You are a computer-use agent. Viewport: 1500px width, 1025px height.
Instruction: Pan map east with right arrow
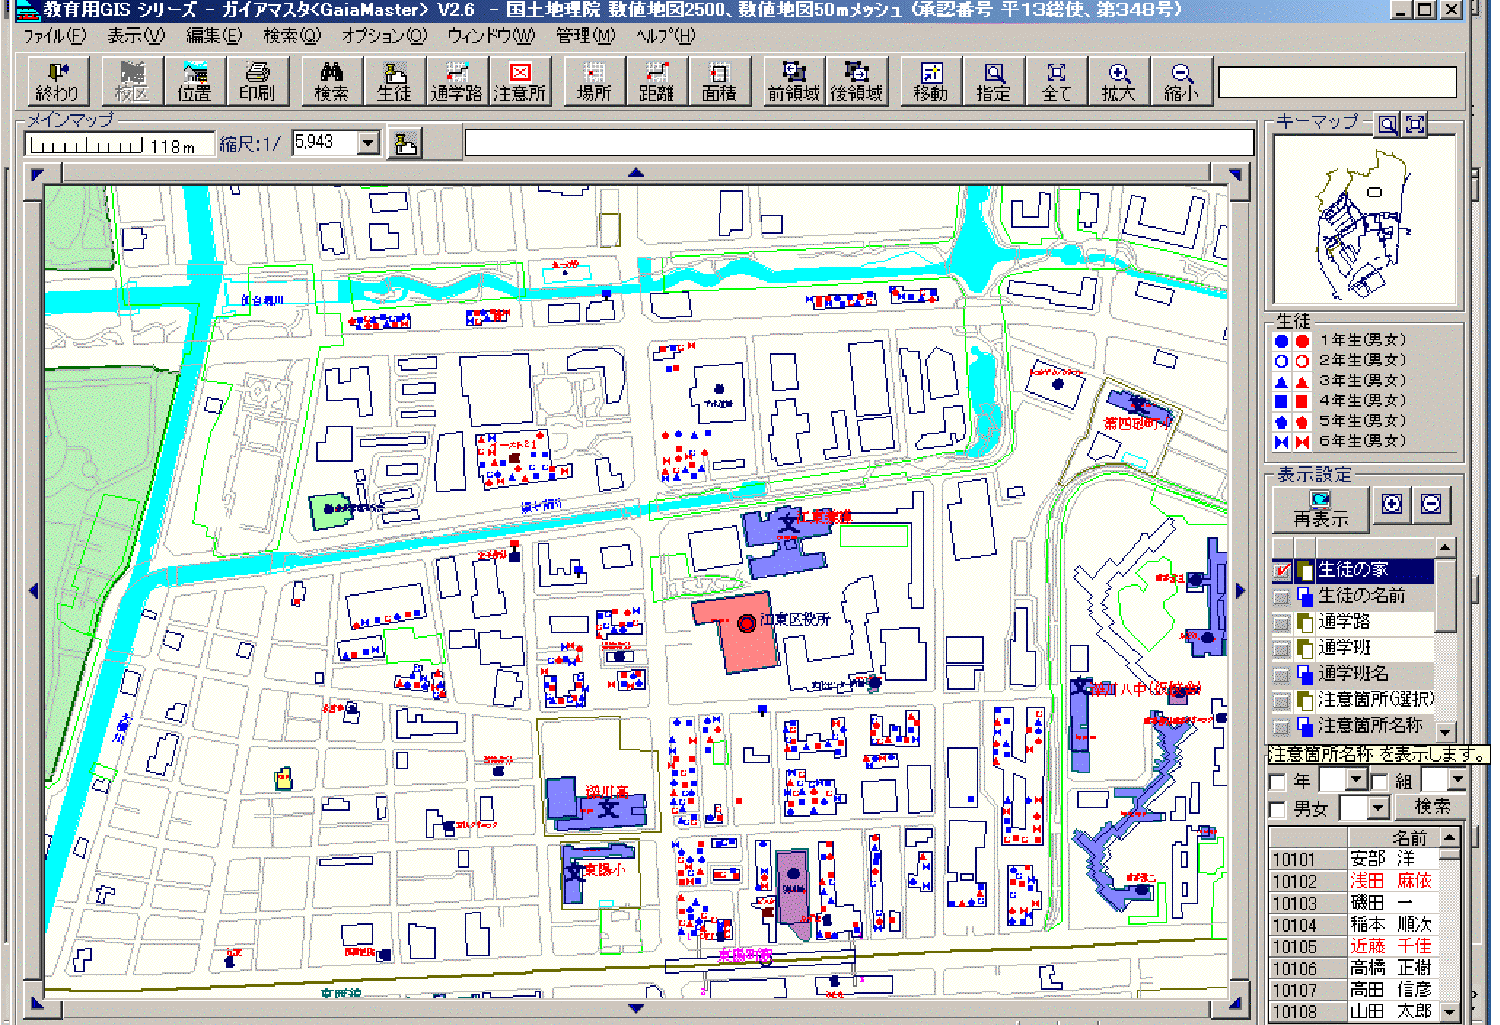point(1240,590)
